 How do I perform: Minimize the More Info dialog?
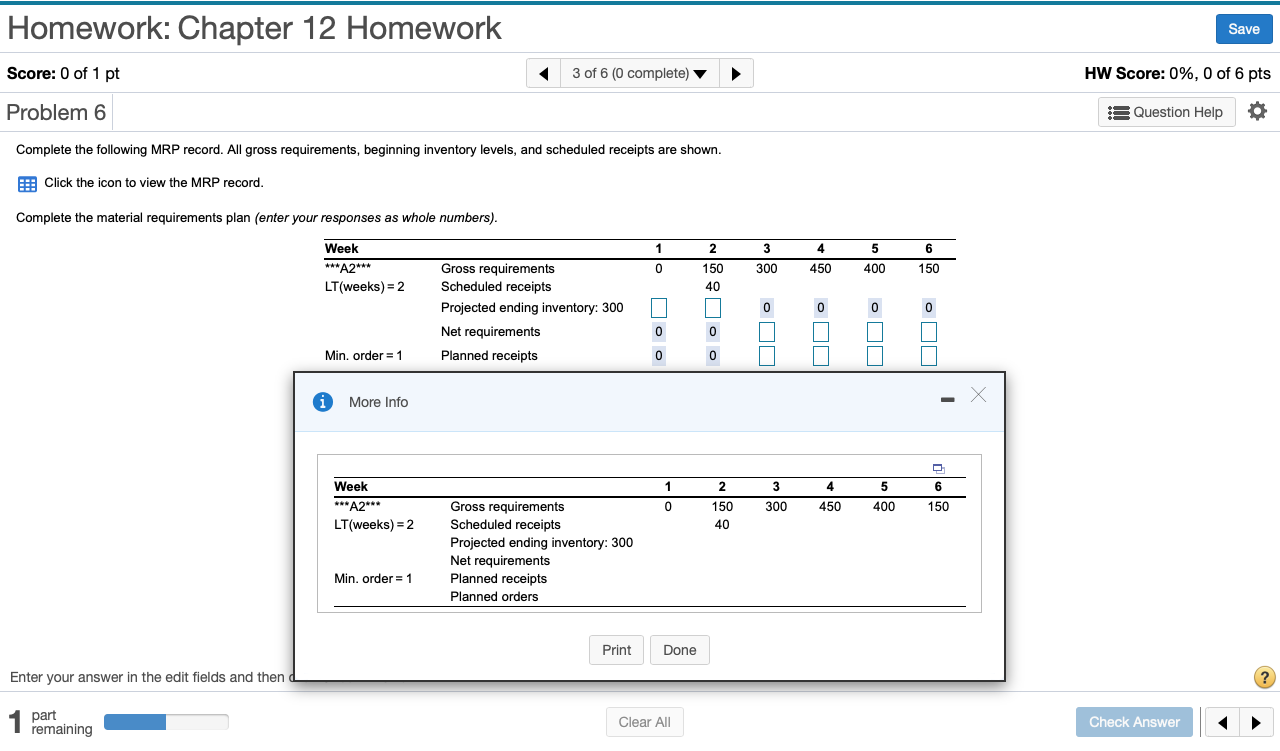coord(947,397)
